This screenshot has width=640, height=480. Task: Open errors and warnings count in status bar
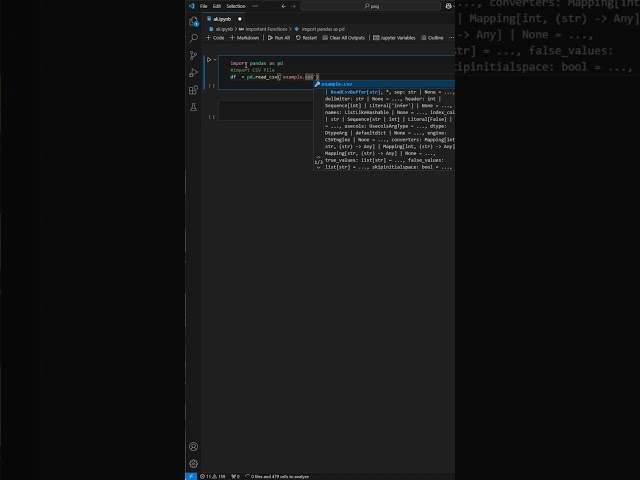pos(213,476)
